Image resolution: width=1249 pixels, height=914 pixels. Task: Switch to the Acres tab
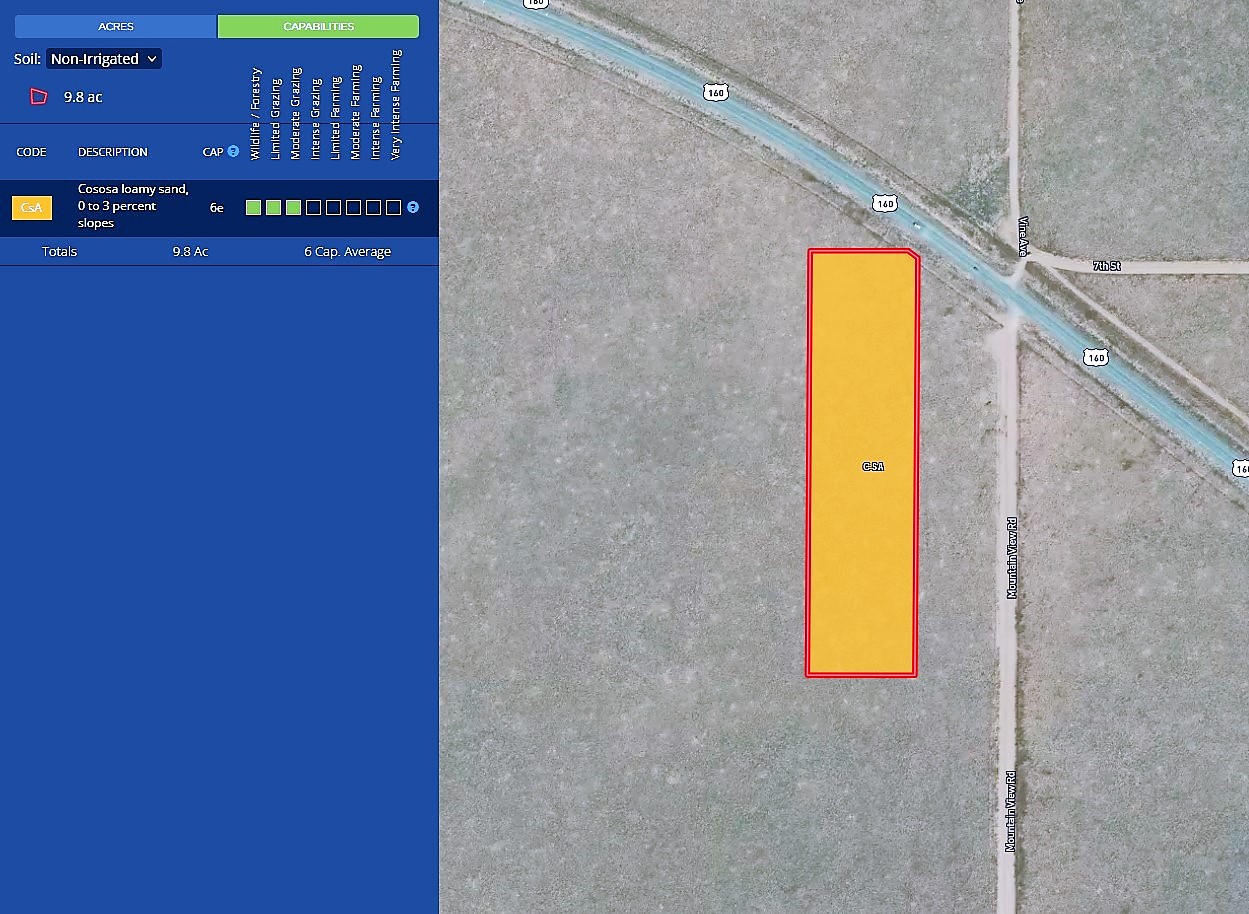coord(116,26)
